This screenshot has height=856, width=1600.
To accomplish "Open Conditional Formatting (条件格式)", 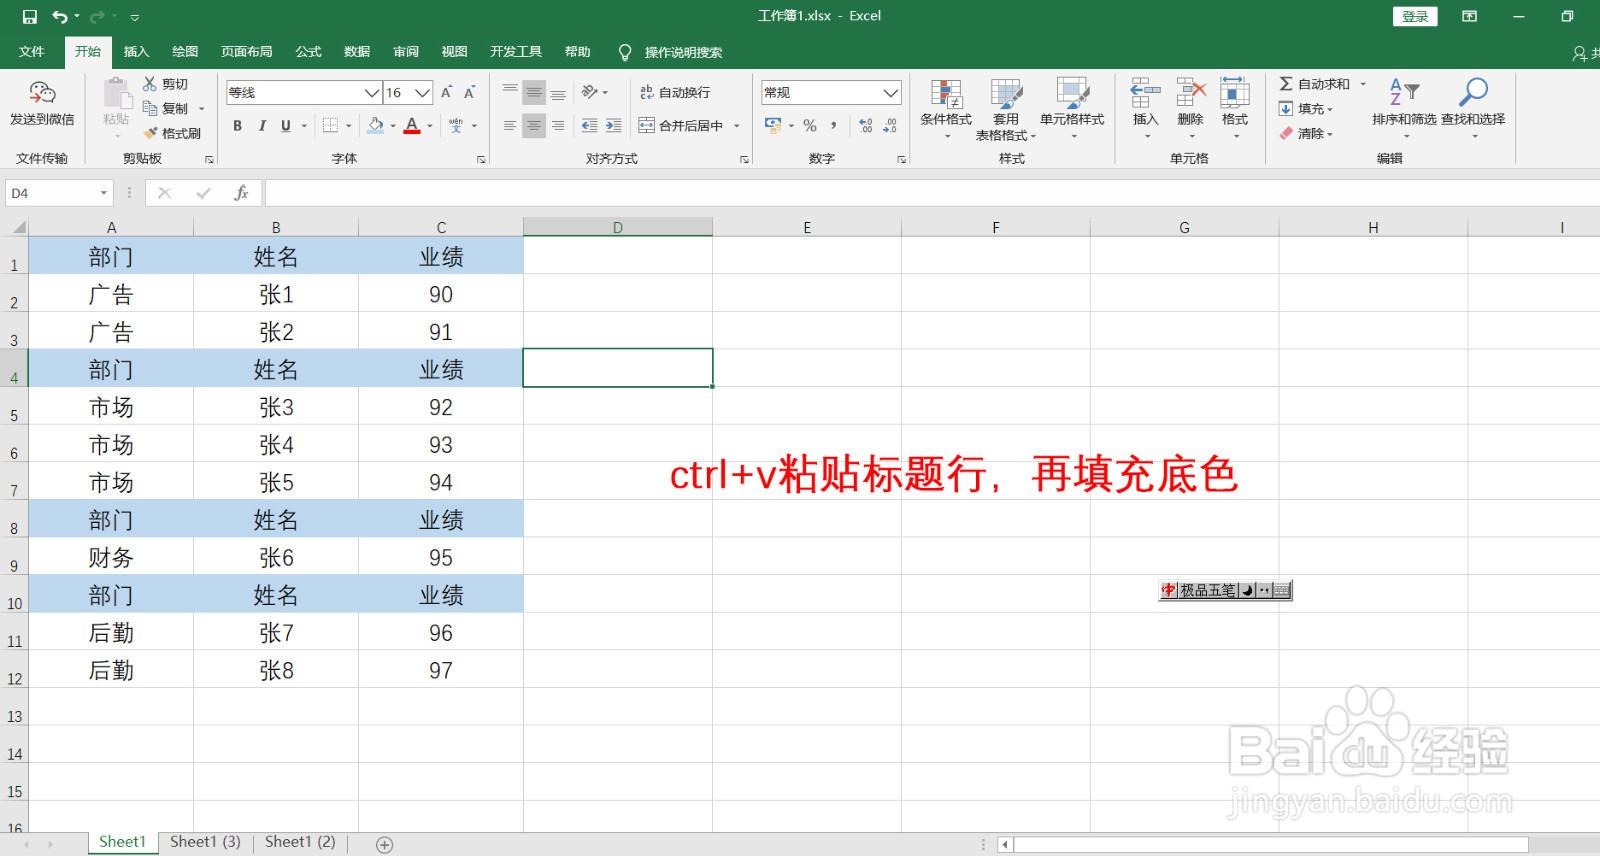I will pos(946,108).
